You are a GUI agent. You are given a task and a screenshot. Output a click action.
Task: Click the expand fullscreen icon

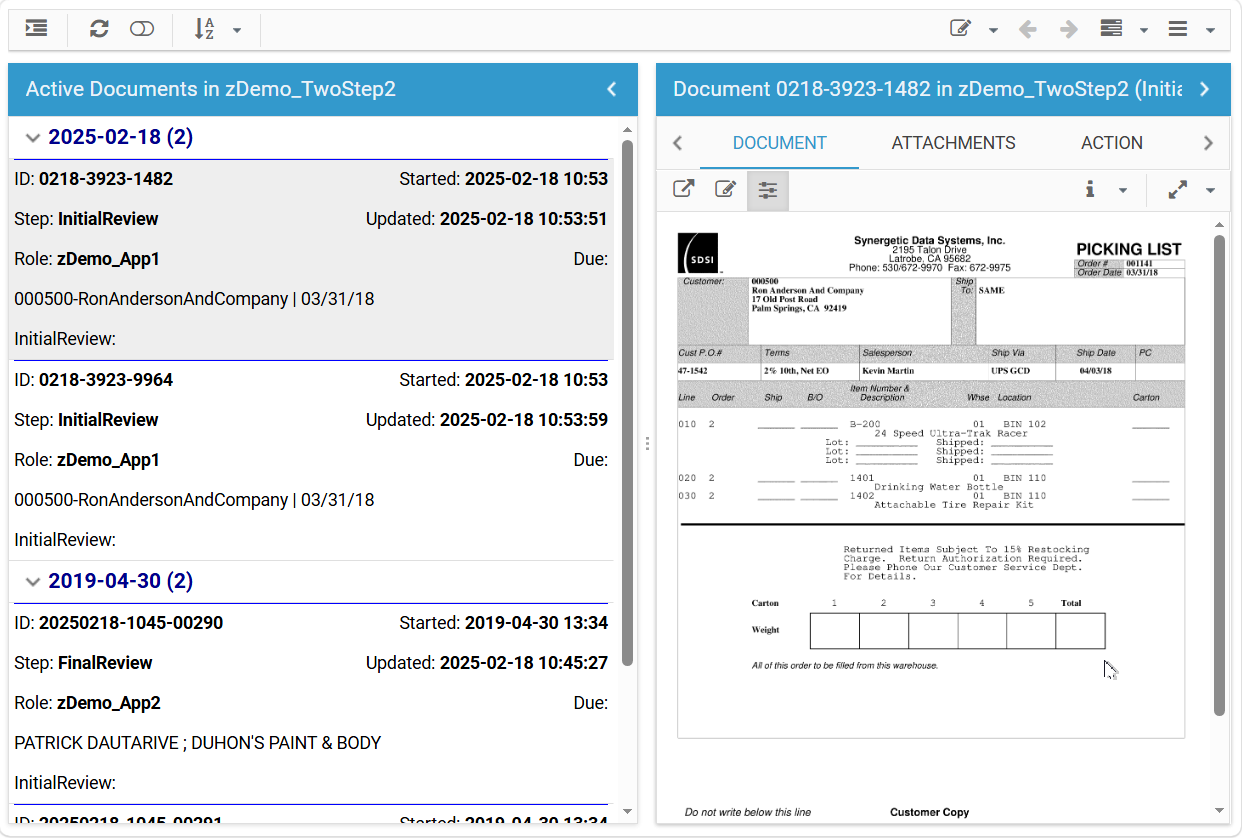(1178, 189)
